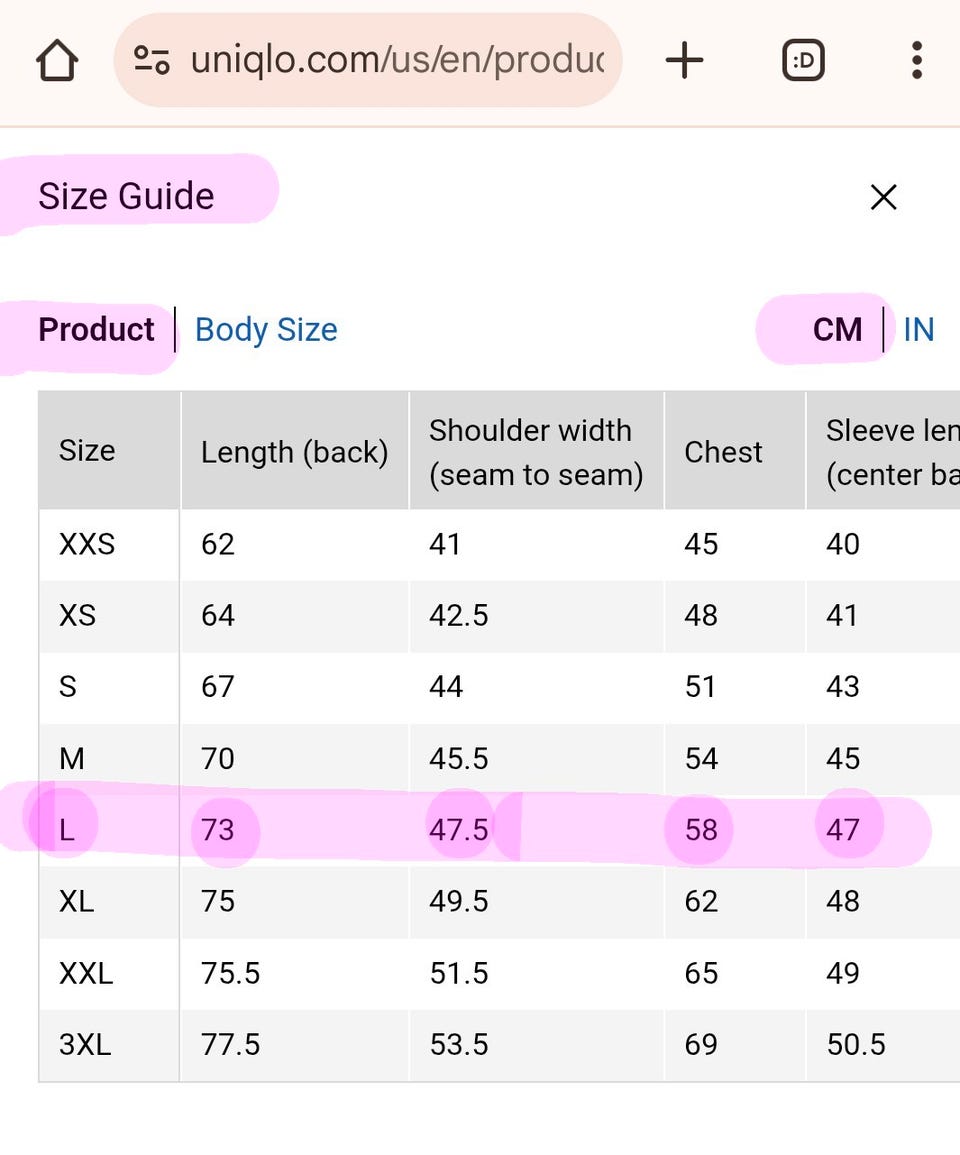This screenshot has height=1155, width=960.
Task: Click the XL chest value 62
Action: click(700, 901)
